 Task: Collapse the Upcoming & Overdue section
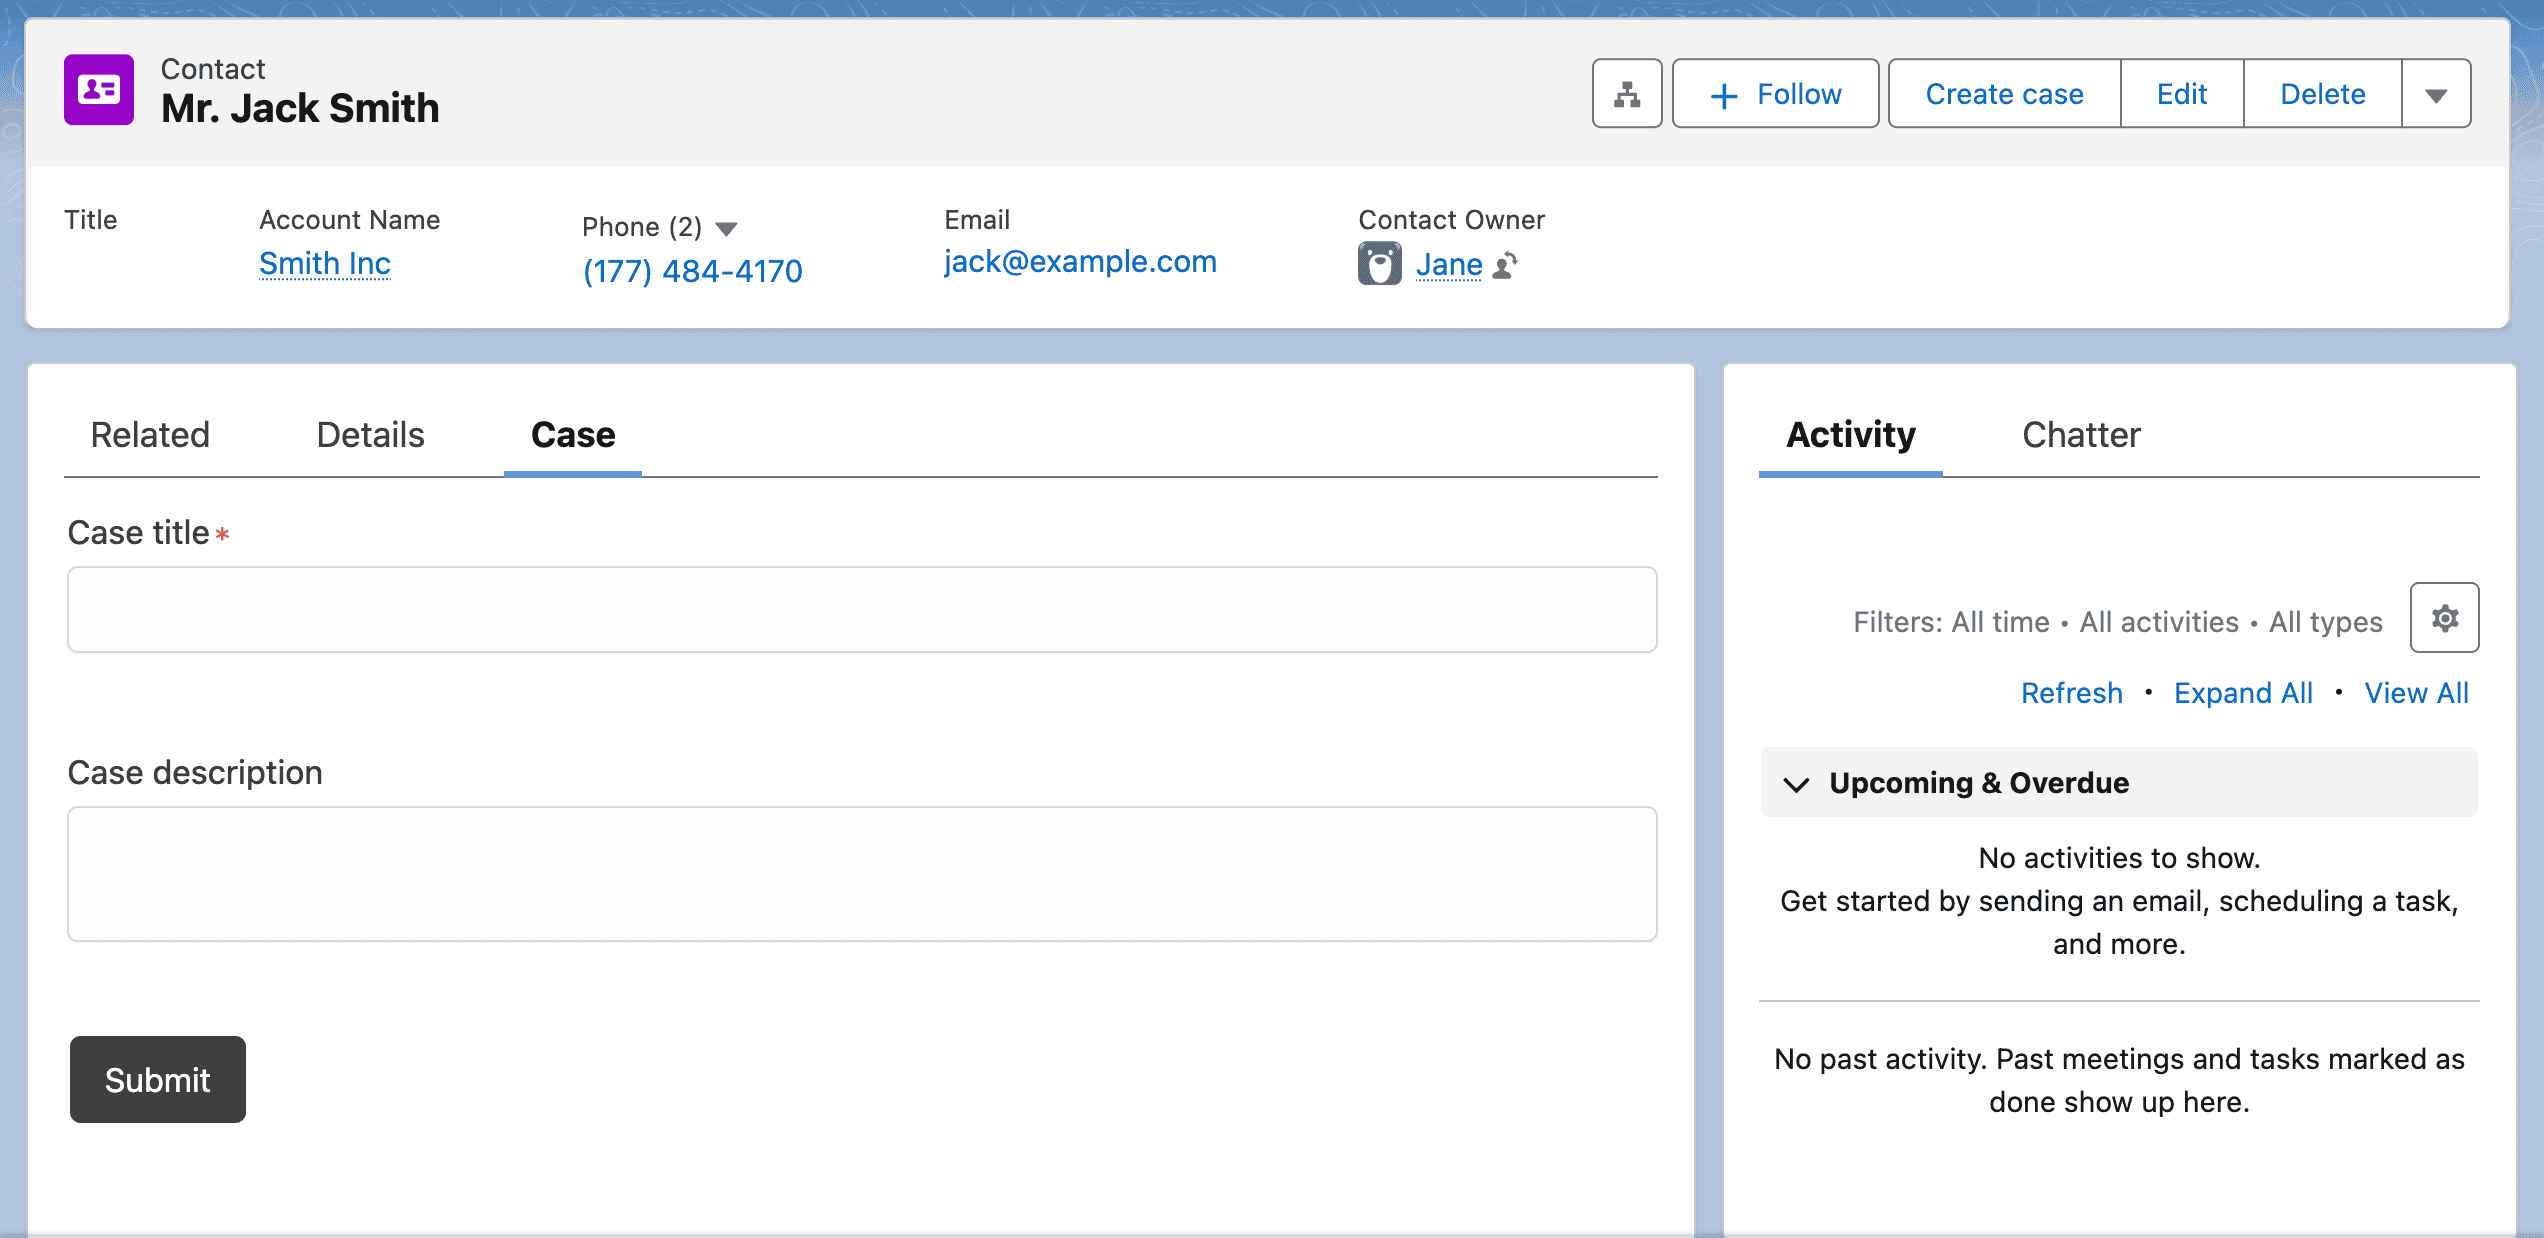(x=1797, y=783)
